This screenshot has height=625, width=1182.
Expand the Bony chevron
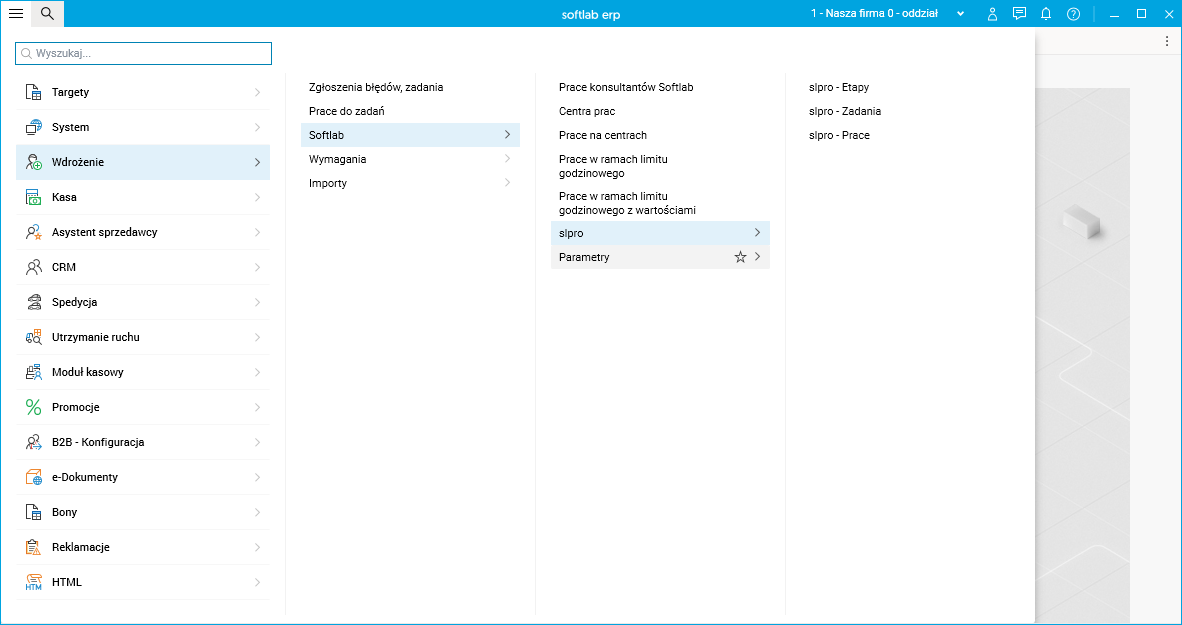[x=257, y=512]
